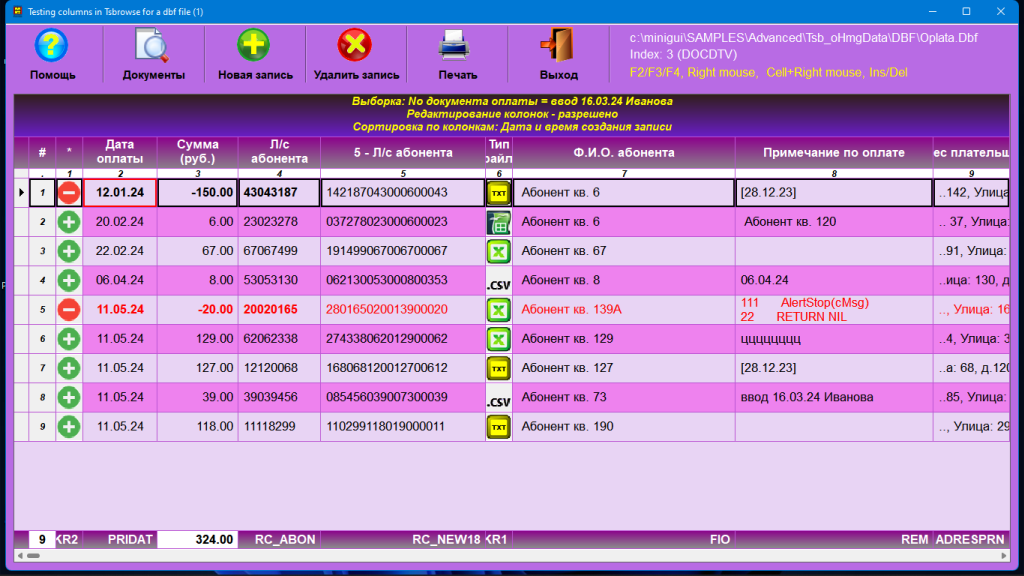Click red minus icon in row 5
1024x576 pixels.
click(x=69, y=310)
